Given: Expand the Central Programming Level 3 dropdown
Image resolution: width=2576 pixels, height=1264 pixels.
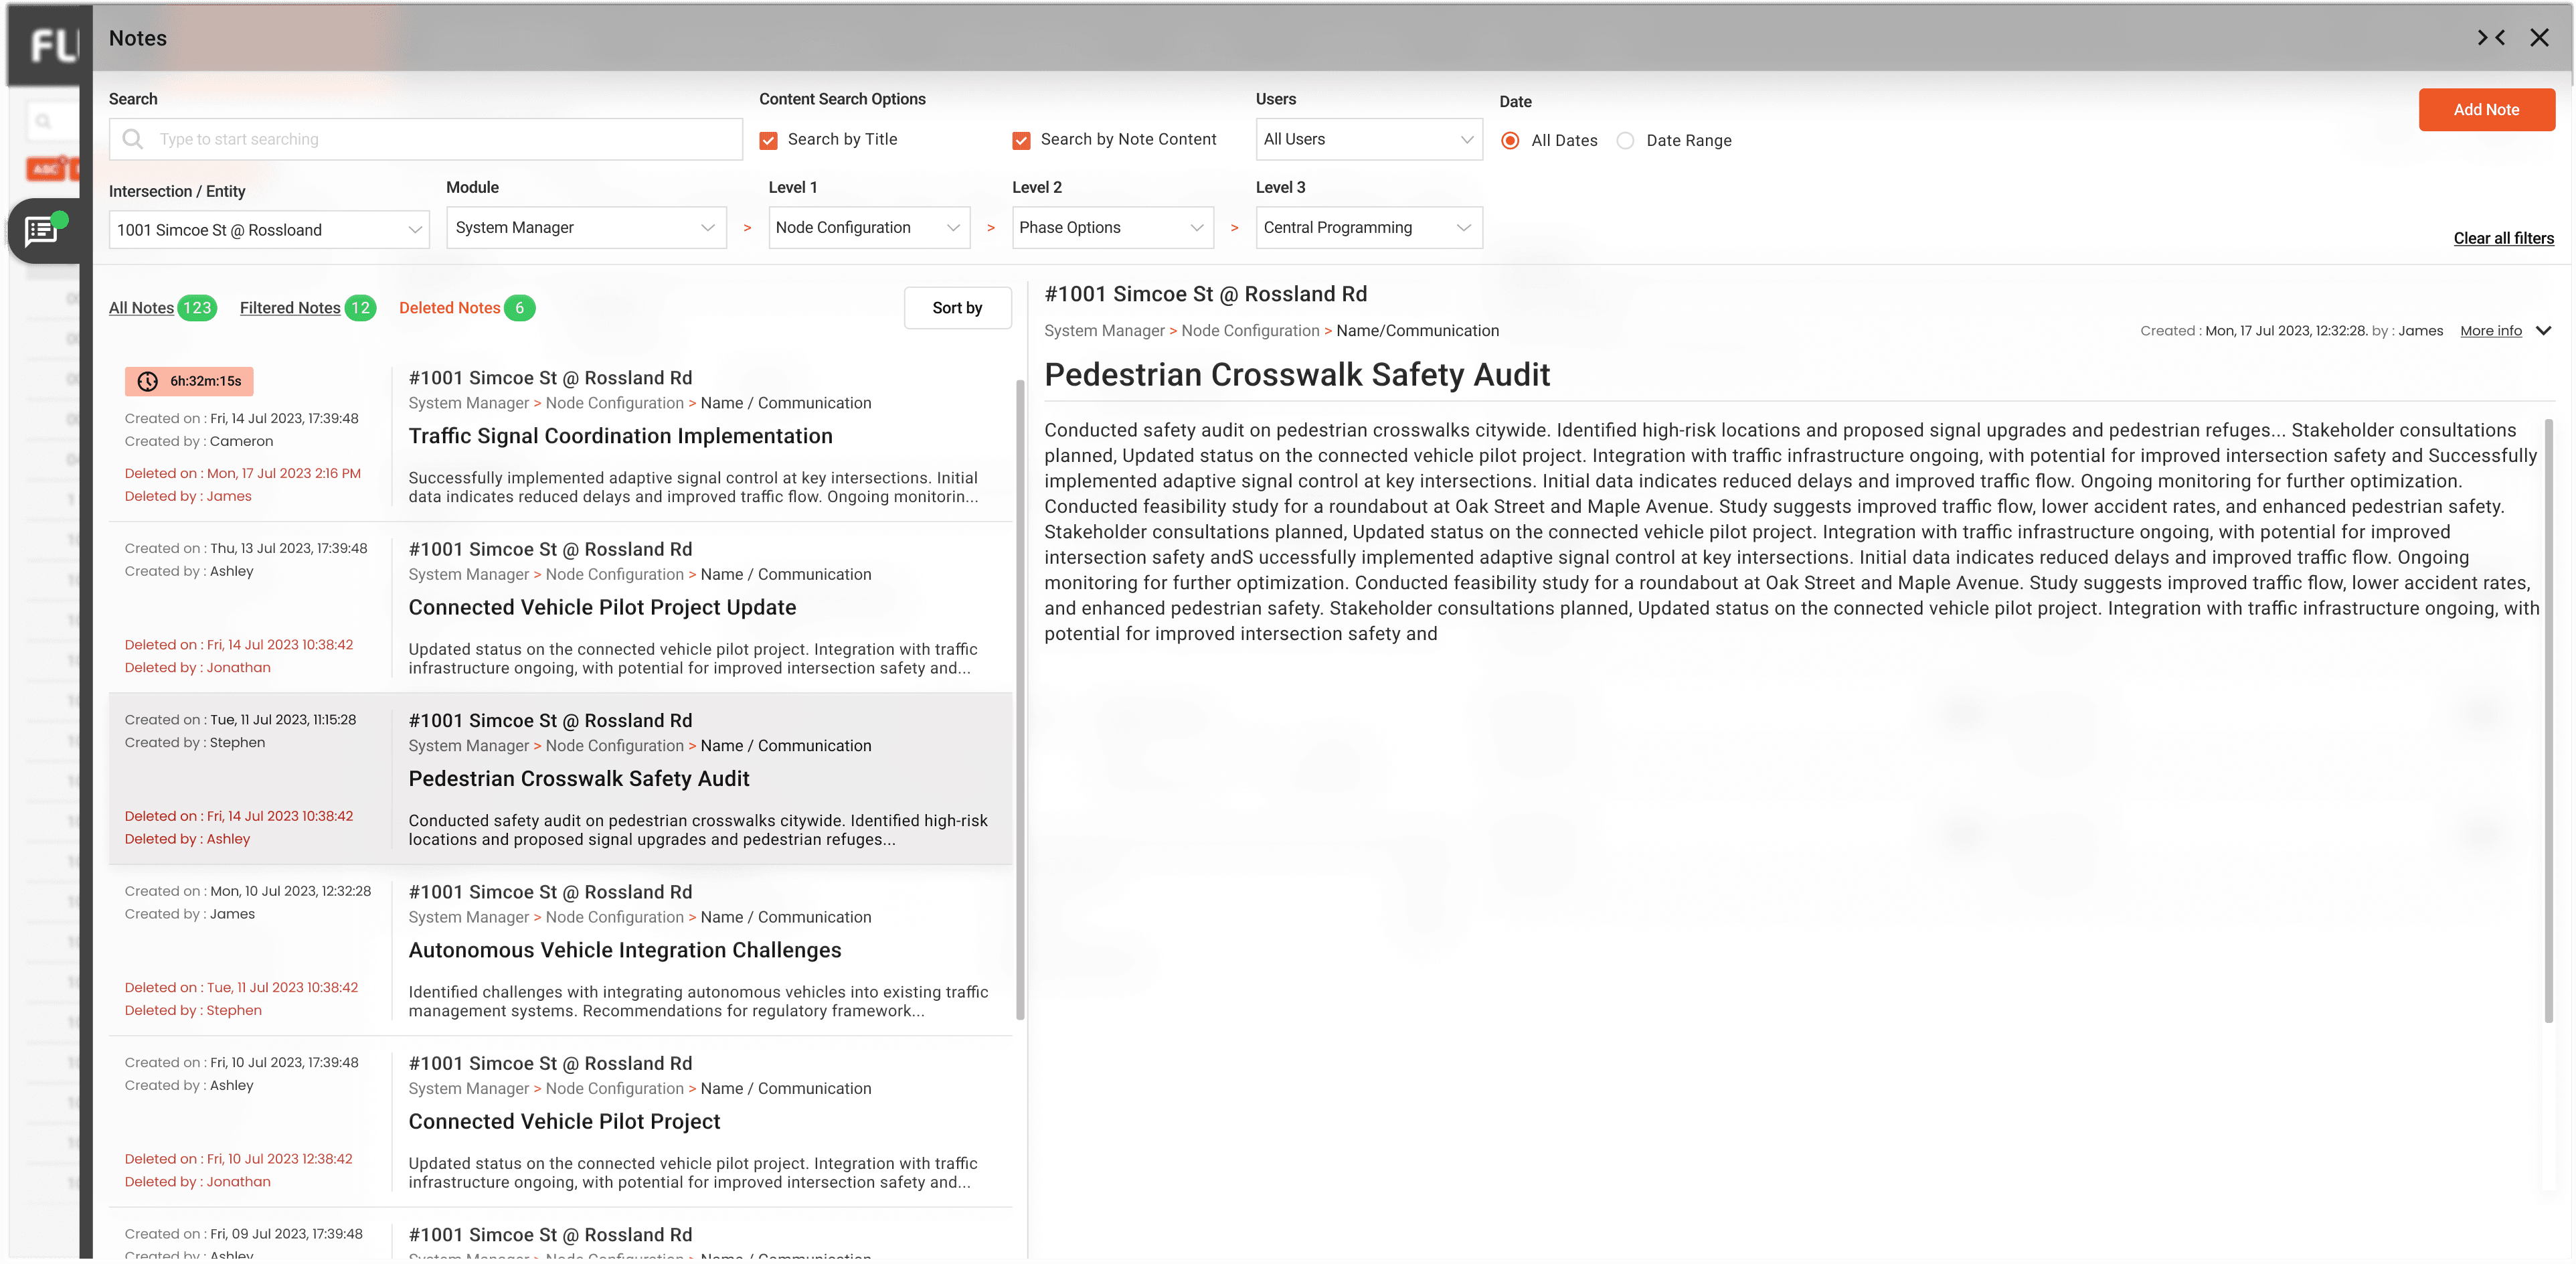Looking at the screenshot, I should (1368, 228).
